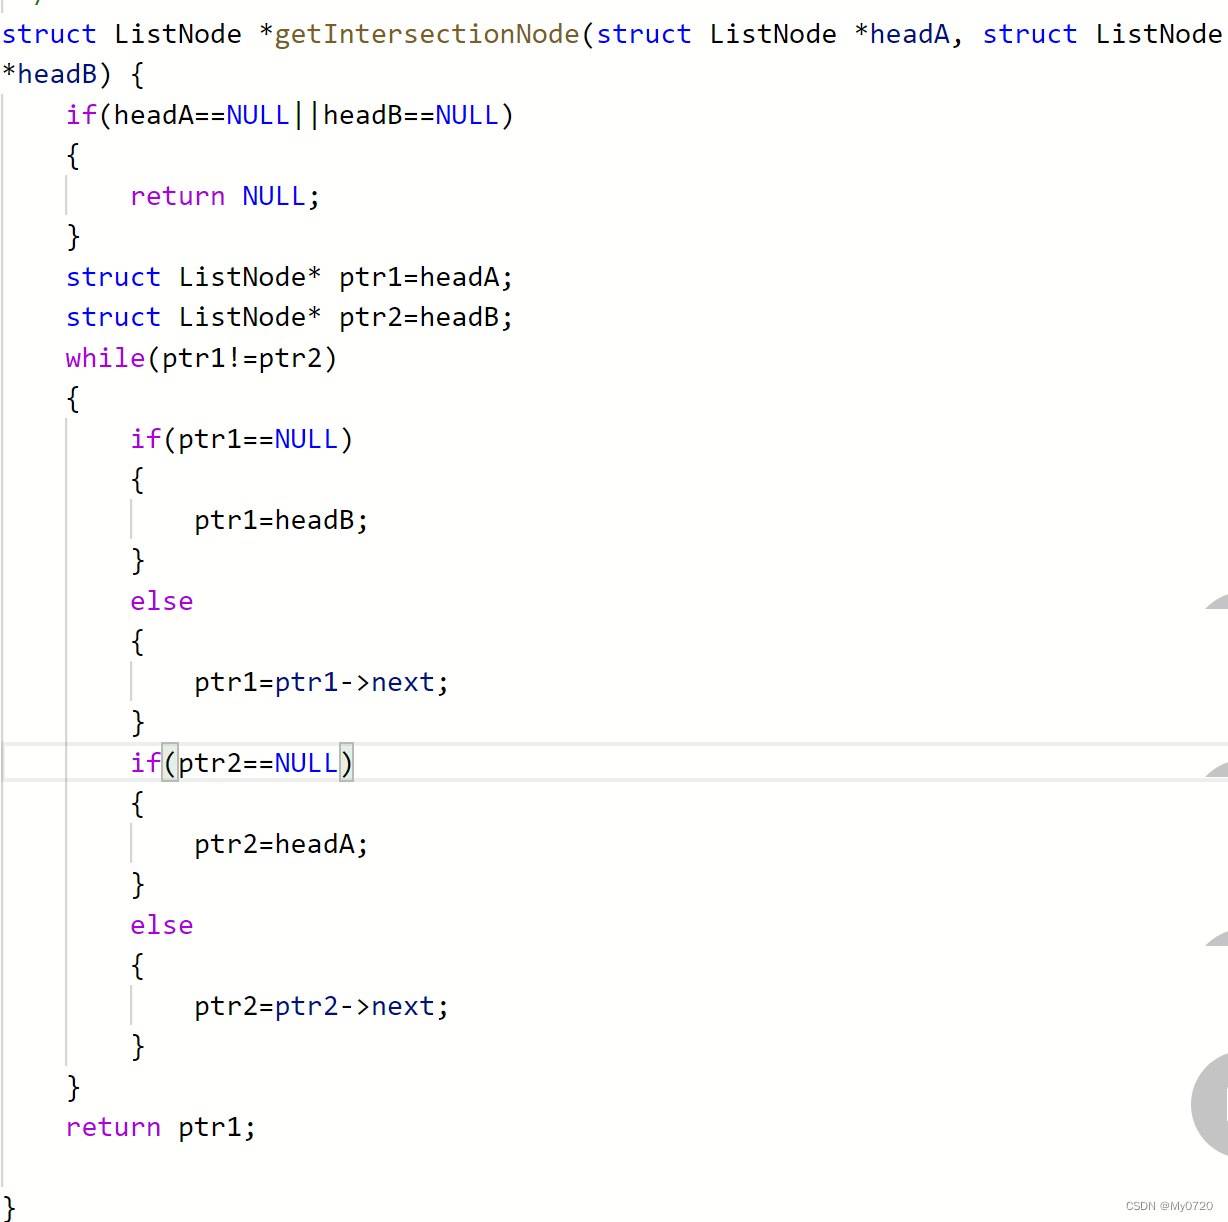This screenshot has width=1228, height=1222.
Task: Click the 'else' after ptr1=headB block
Action: (x=161, y=601)
